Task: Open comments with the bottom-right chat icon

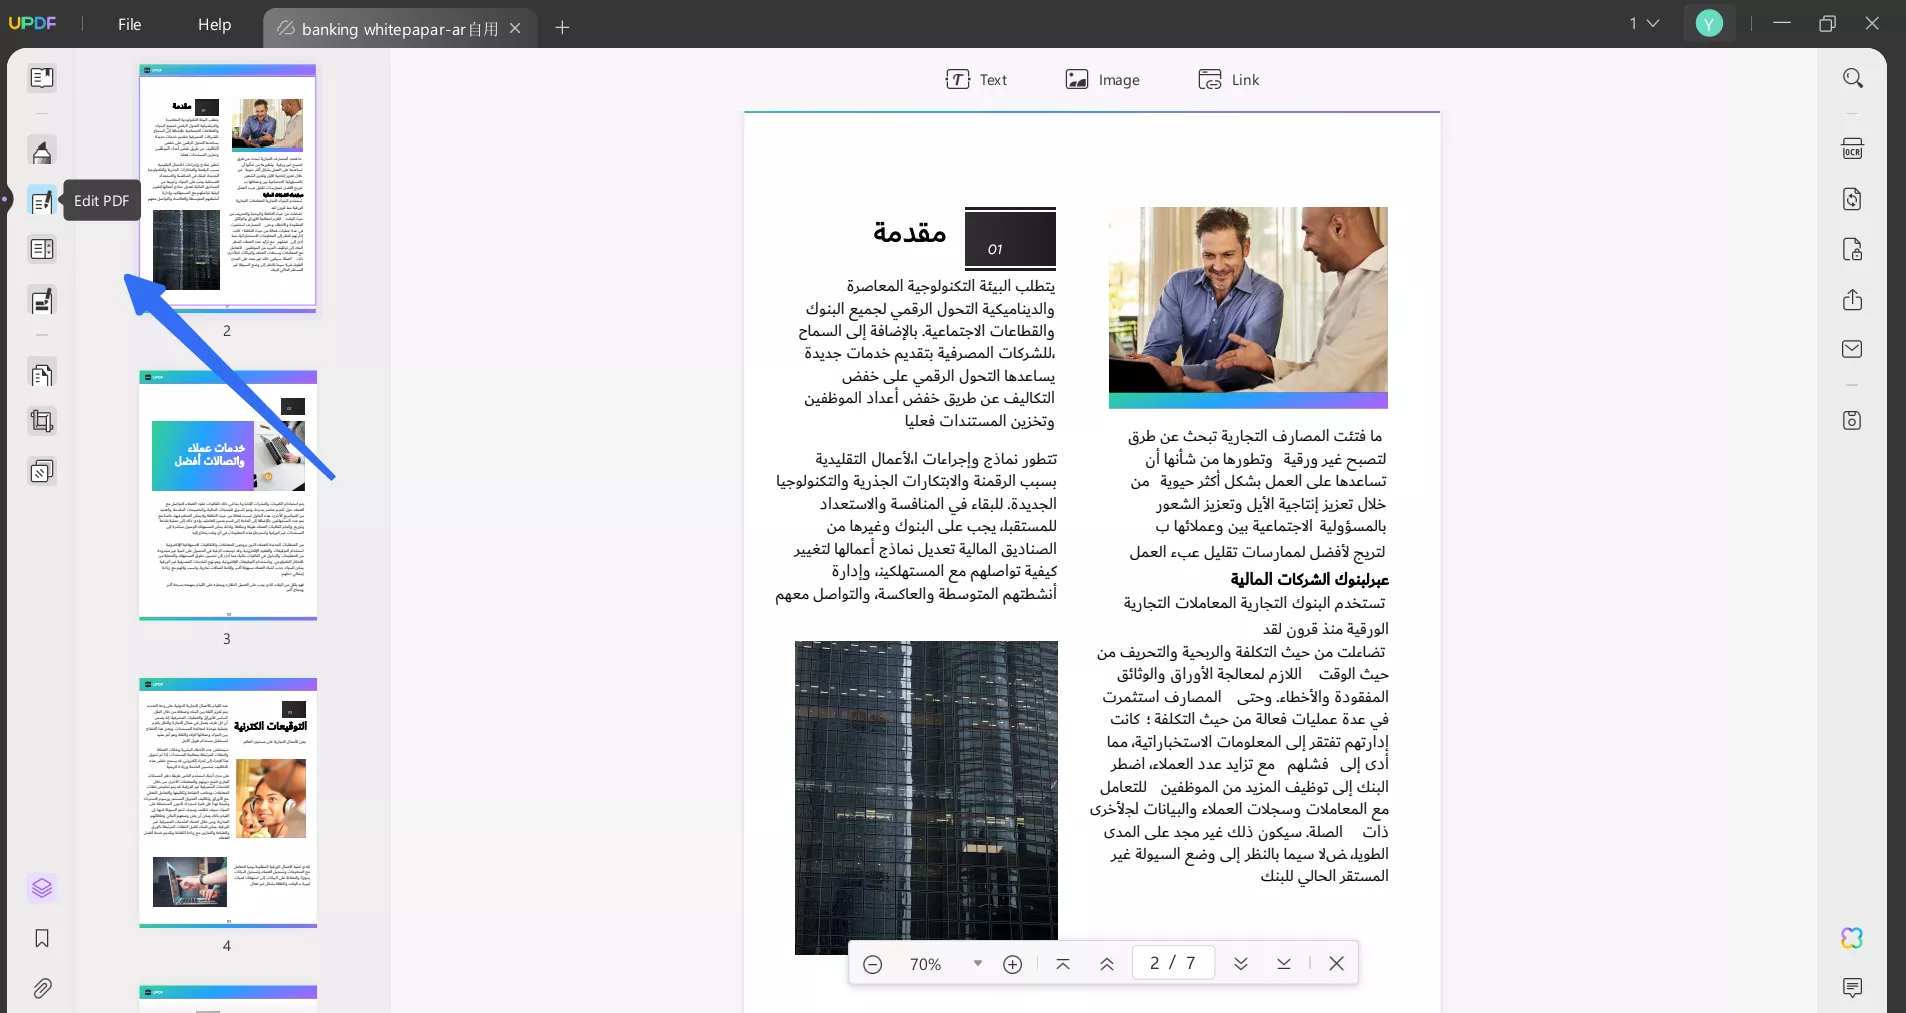Action: (x=1854, y=989)
